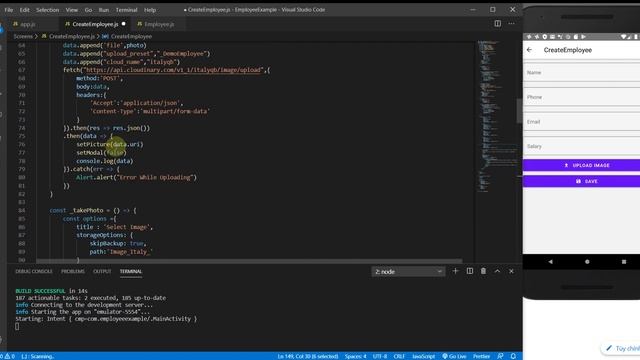Viewport: 640px width, 360px height.
Task: Tap the UPLOAD IMAGE button in emulator
Action: [x=582, y=165]
